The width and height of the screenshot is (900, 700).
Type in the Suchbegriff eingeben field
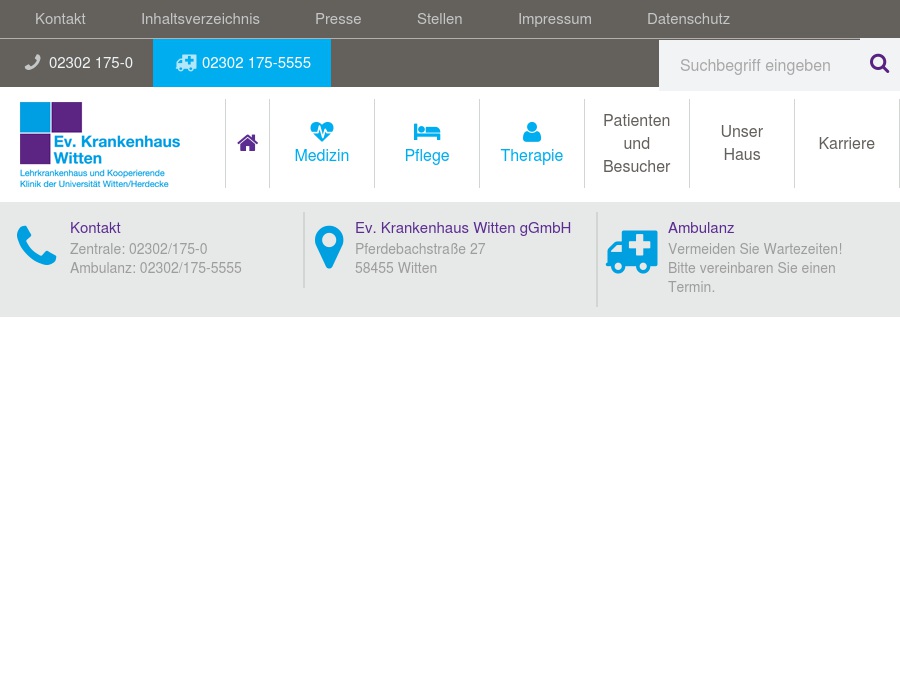tap(758, 65)
